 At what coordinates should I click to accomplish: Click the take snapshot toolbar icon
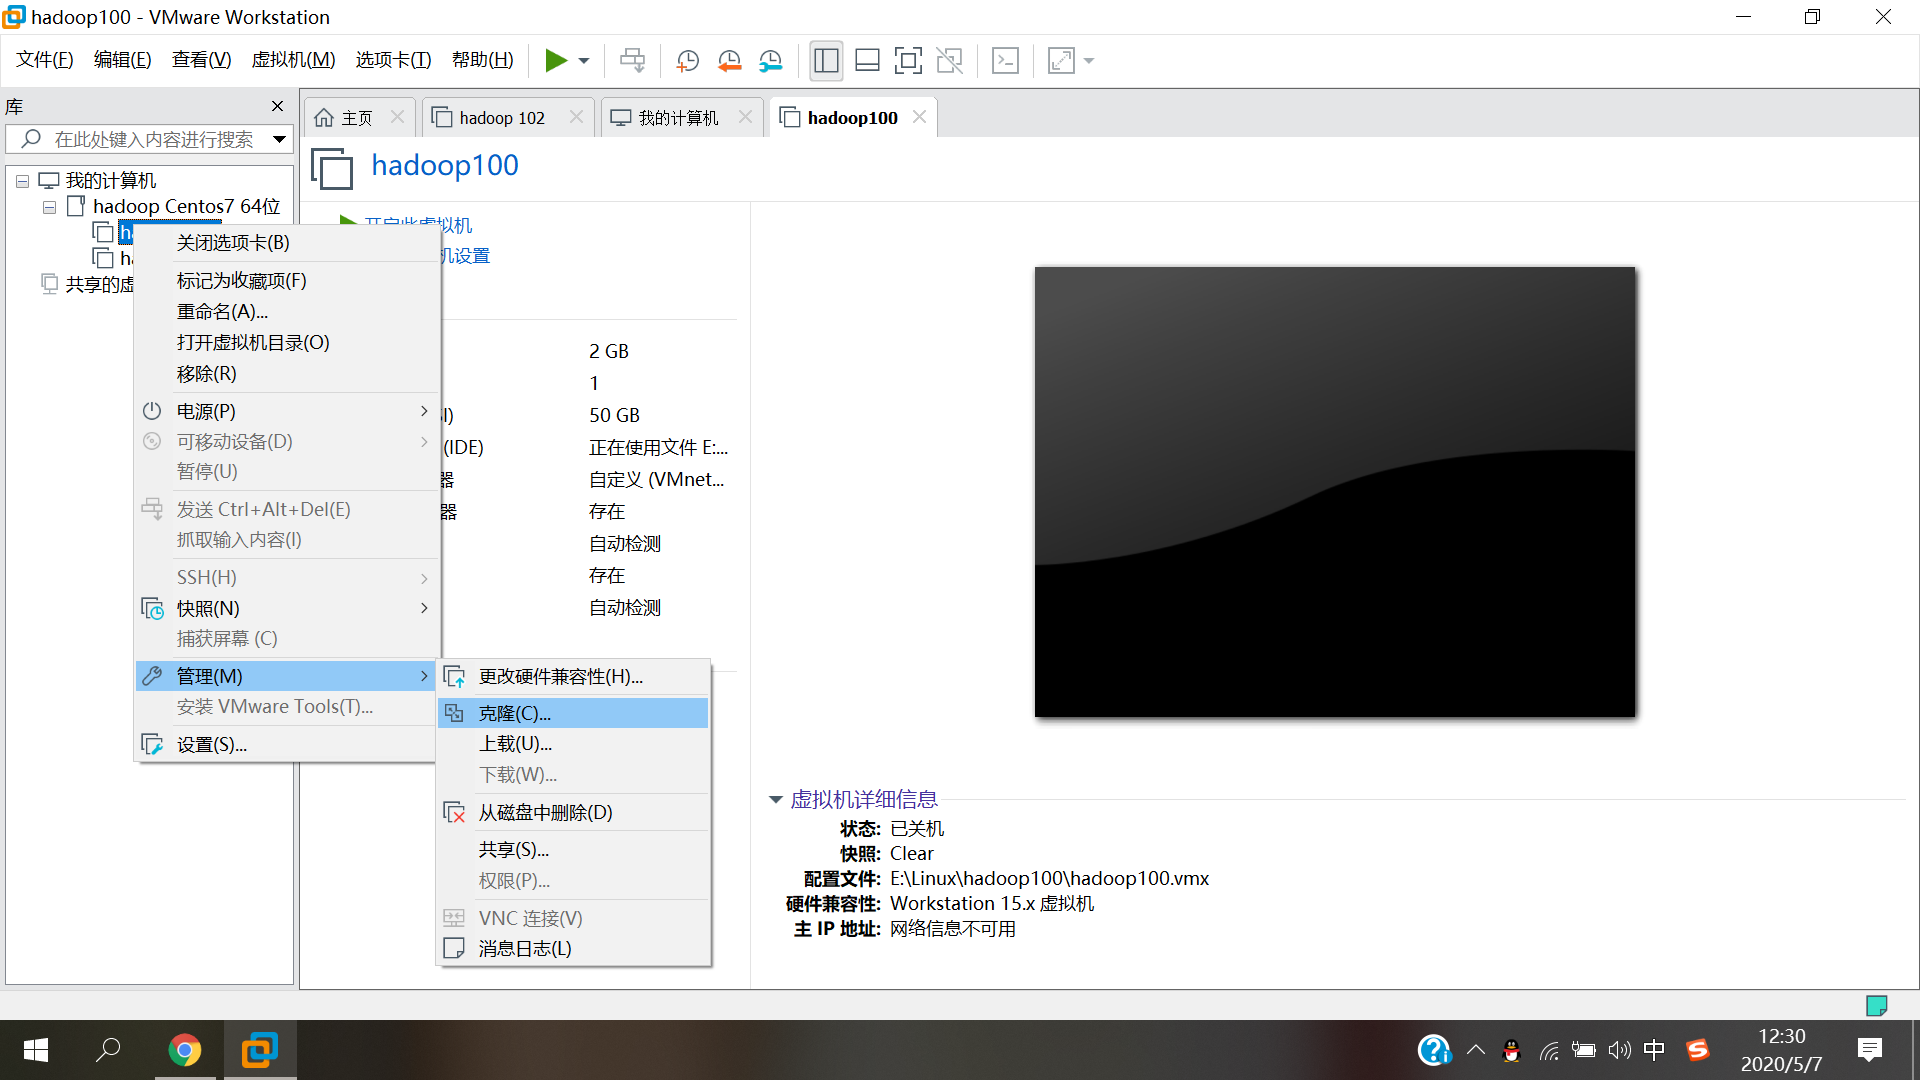[x=688, y=61]
